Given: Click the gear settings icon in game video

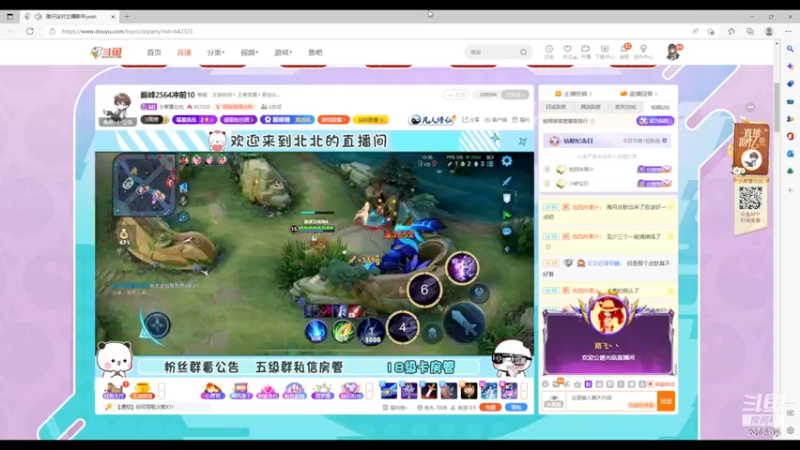Looking at the screenshot, I should click(507, 161).
